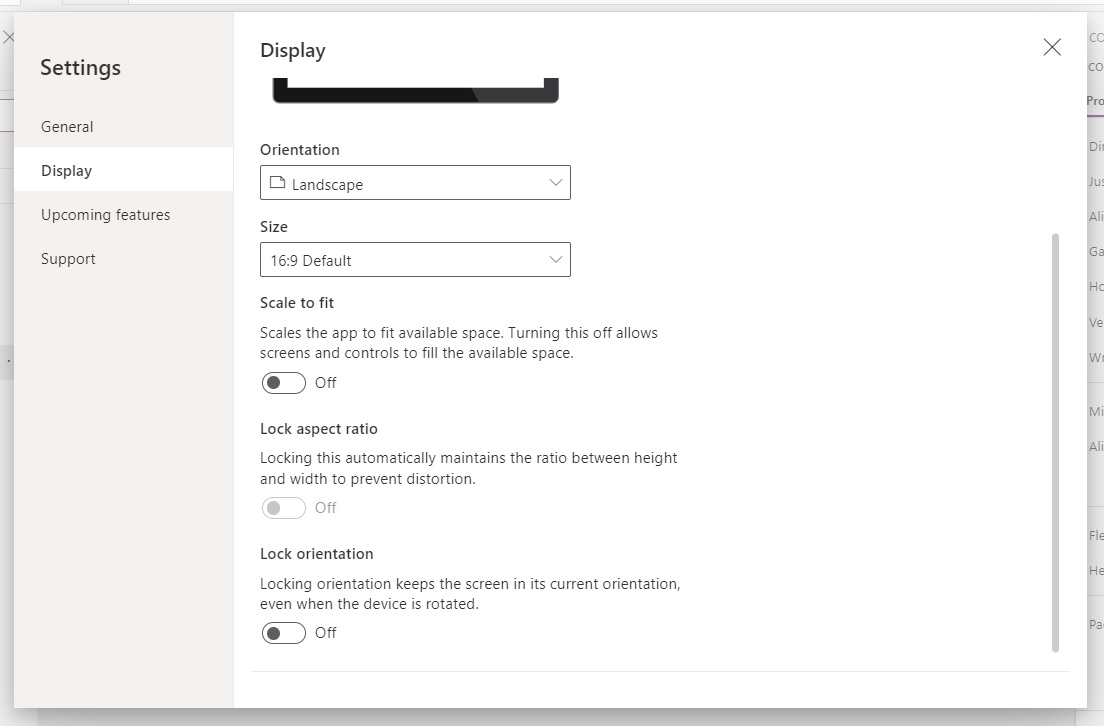Go to the Support section
Image resolution: width=1104 pixels, height=726 pixels.
click(68, 258)
